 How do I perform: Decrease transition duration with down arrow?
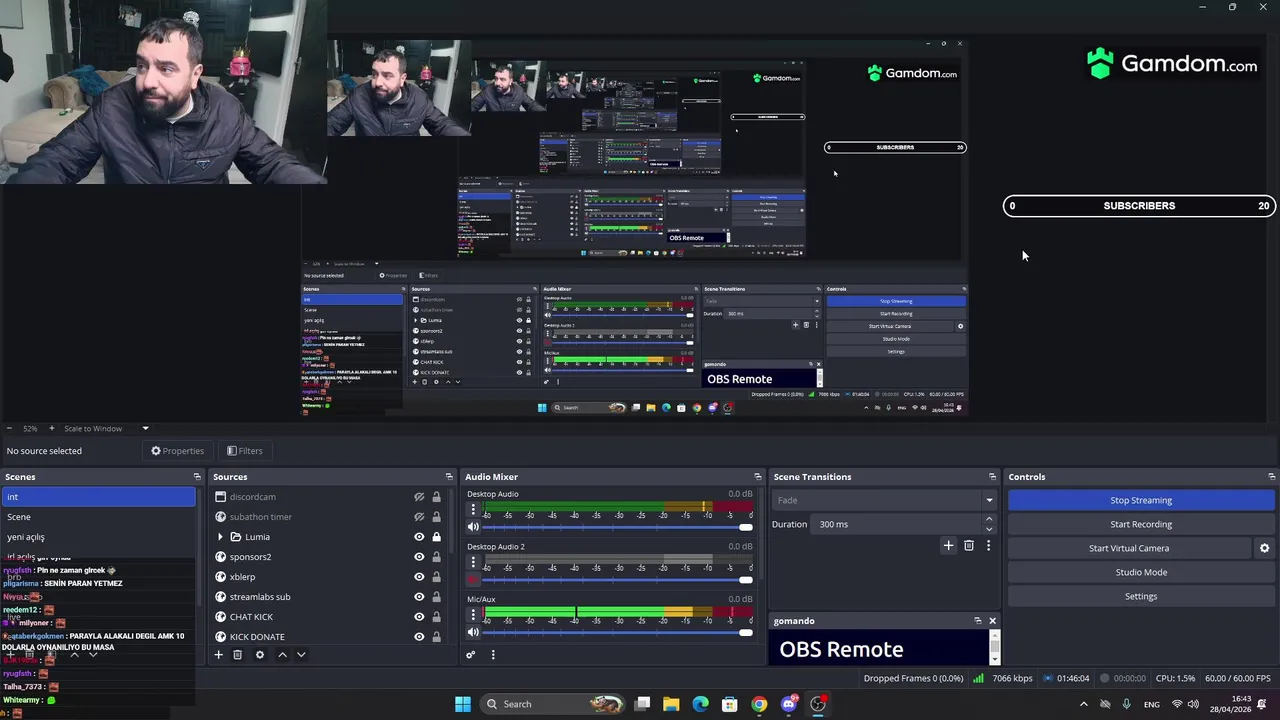pos(989,529)
